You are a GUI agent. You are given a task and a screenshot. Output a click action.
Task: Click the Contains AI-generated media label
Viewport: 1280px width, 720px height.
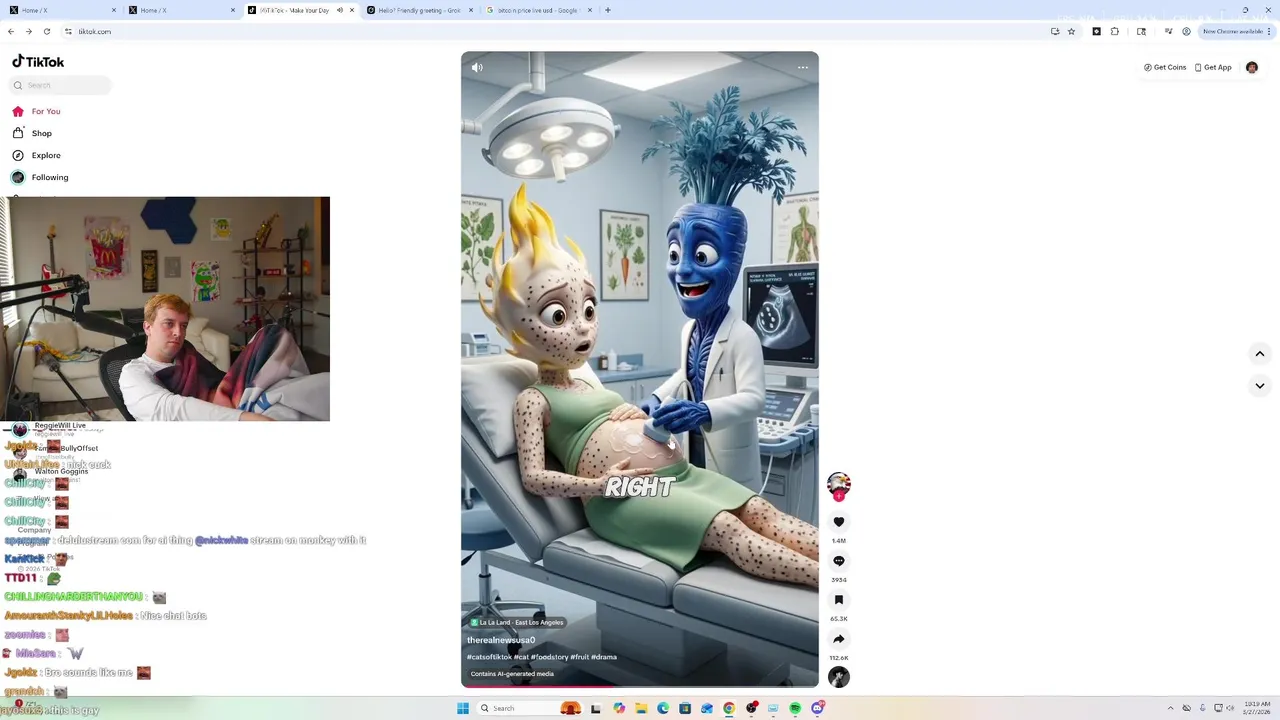(512, 674)
